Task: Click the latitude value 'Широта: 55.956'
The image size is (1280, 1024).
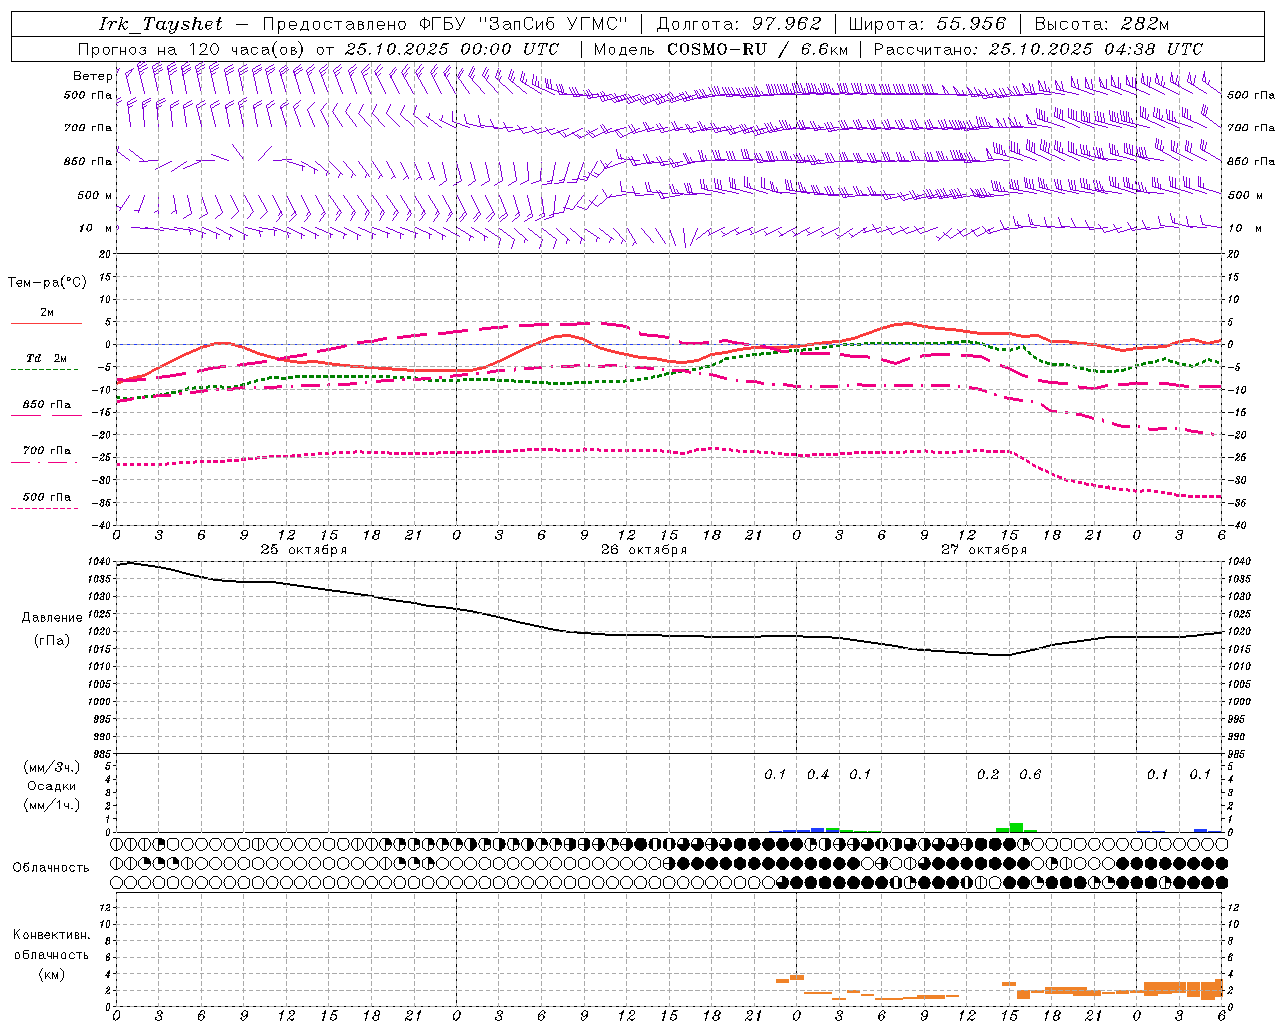Action: point(927,24)
